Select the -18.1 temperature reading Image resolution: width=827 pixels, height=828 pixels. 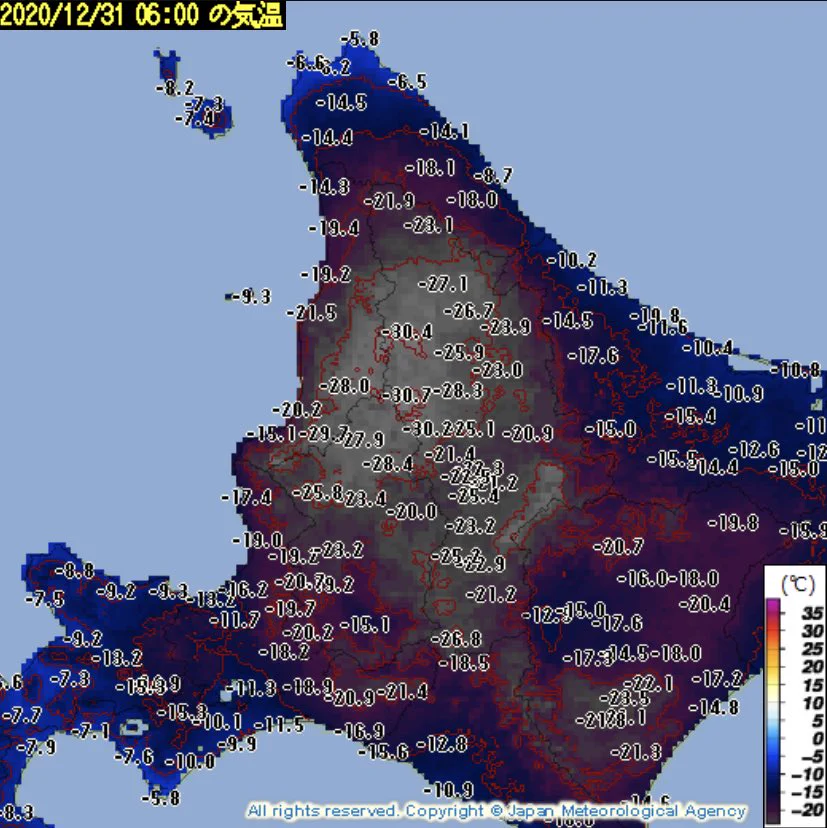pos(430,168)
